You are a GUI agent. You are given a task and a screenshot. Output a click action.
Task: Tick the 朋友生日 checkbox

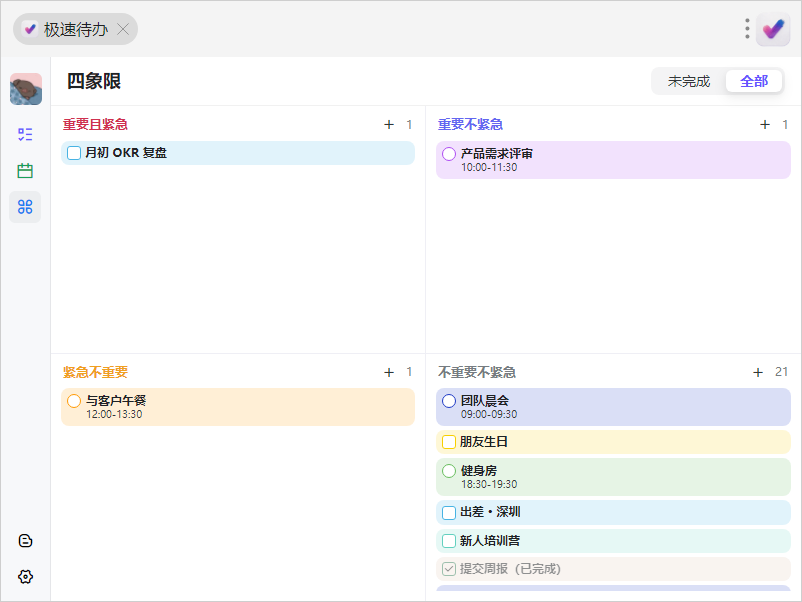coord(449,442)
